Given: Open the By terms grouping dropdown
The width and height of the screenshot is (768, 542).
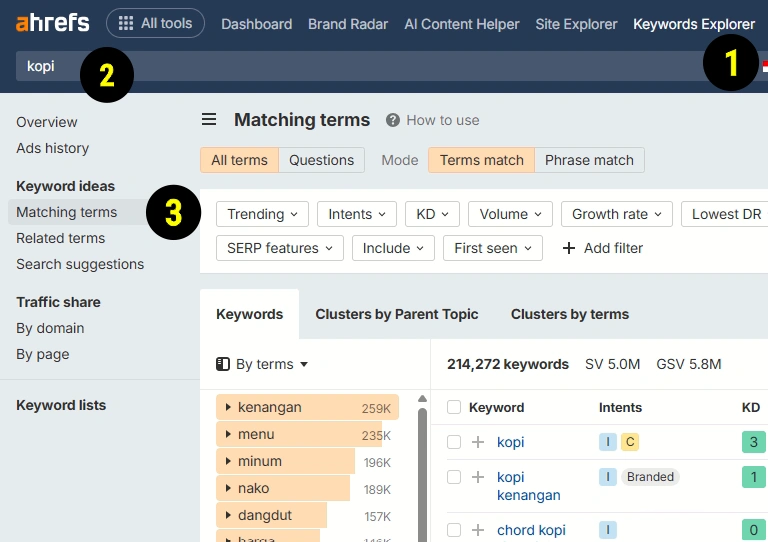Looking at the screenshot, I should point(262,364).
